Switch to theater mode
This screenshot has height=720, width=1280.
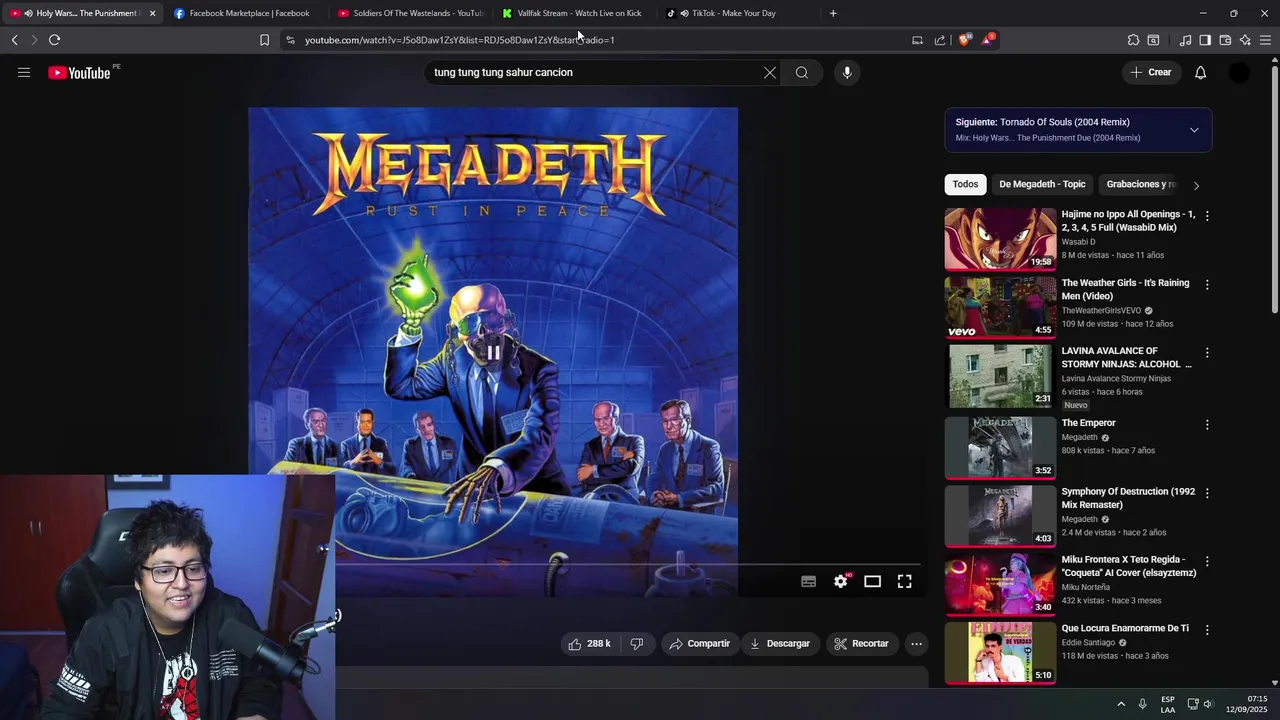click(873, 581)
